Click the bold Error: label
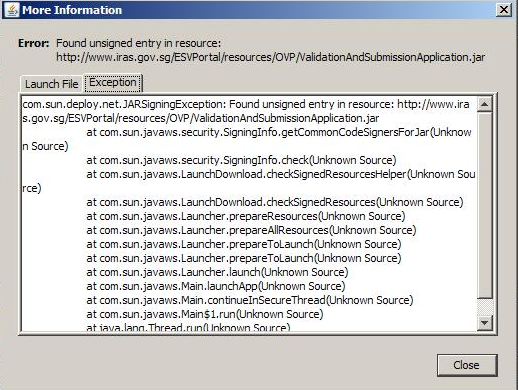The height and width of the screenshot is (390, 518). 34,43
